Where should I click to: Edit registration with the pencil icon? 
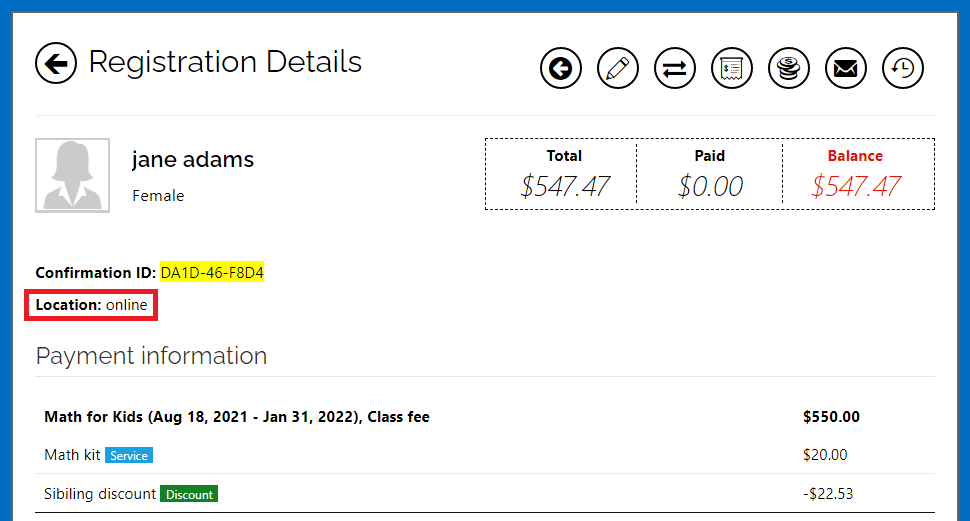[x=618, y=69]
